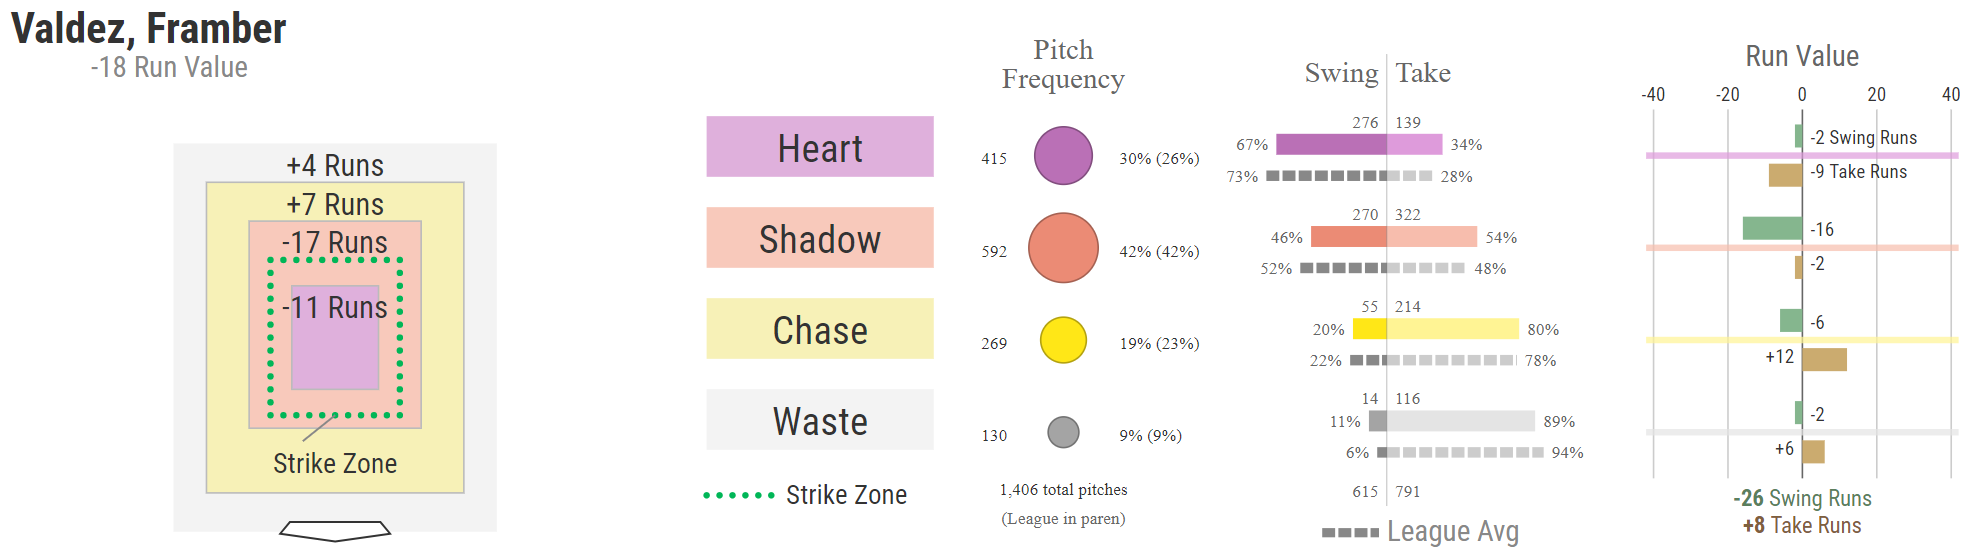
Task: Click the purple Heart pitch frequency circle
Action: (x=1063, y=156)
